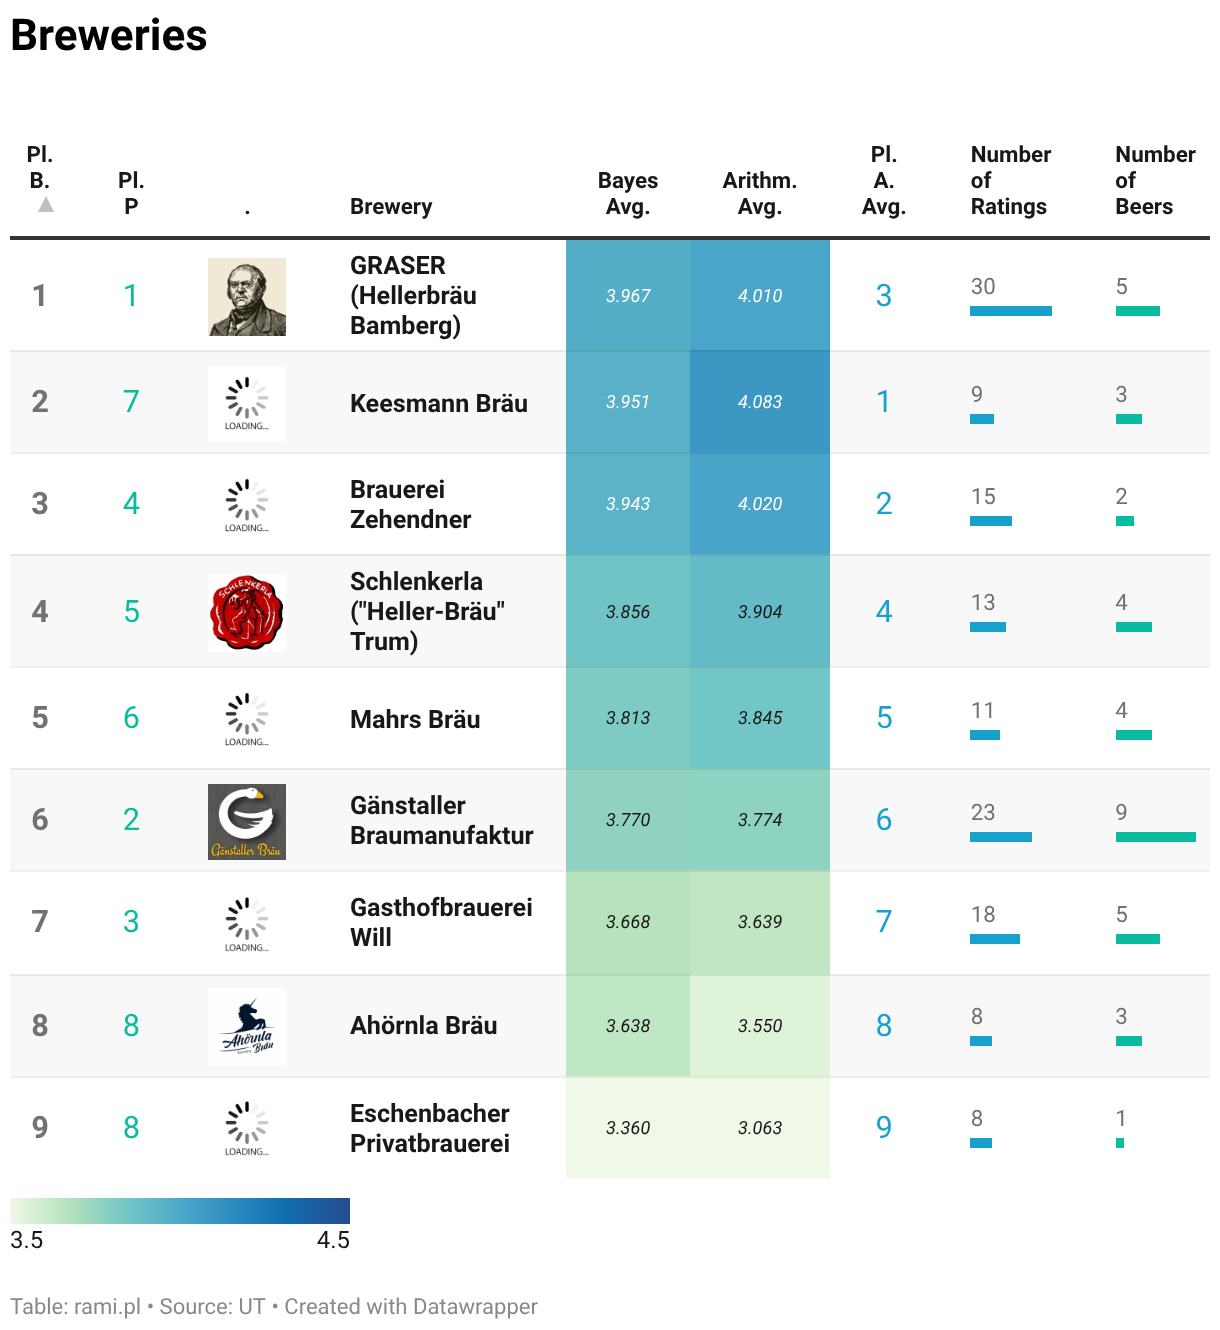Click the Keesmann Bräu brewery name
The image size is (1220, 1330).
(439, 403)
